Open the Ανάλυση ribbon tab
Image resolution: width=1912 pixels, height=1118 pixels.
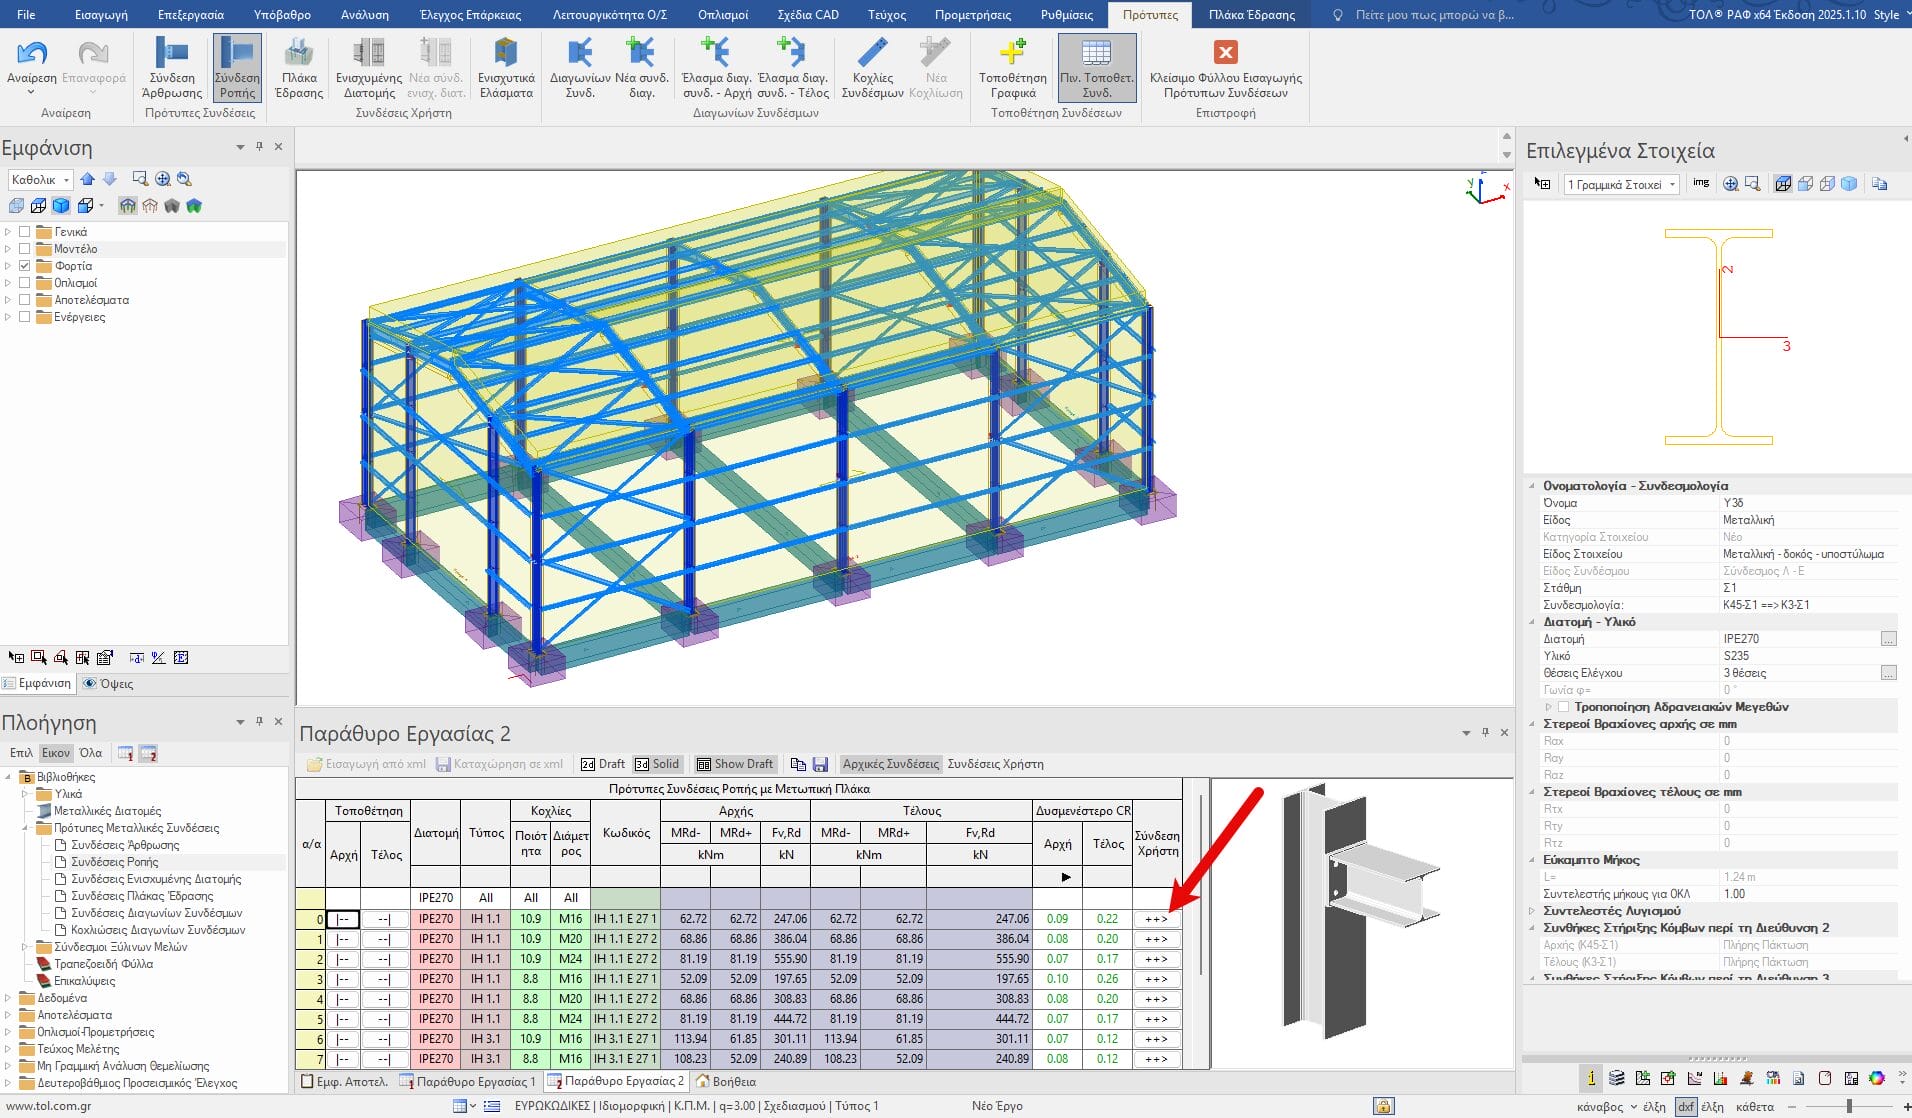click(365, 15)
